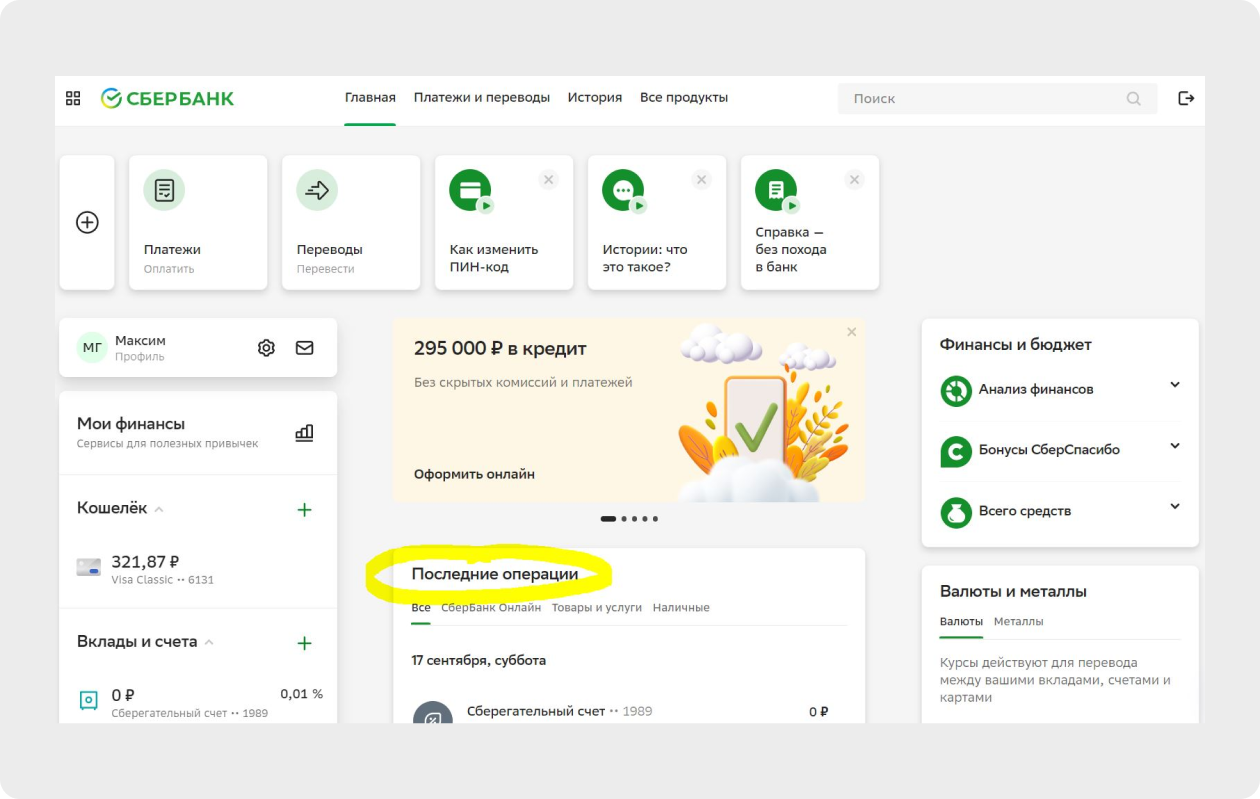Click the Валюты и металлы heading
Viewport: 1260px width, 799px height.
(x=1013, y=591)
